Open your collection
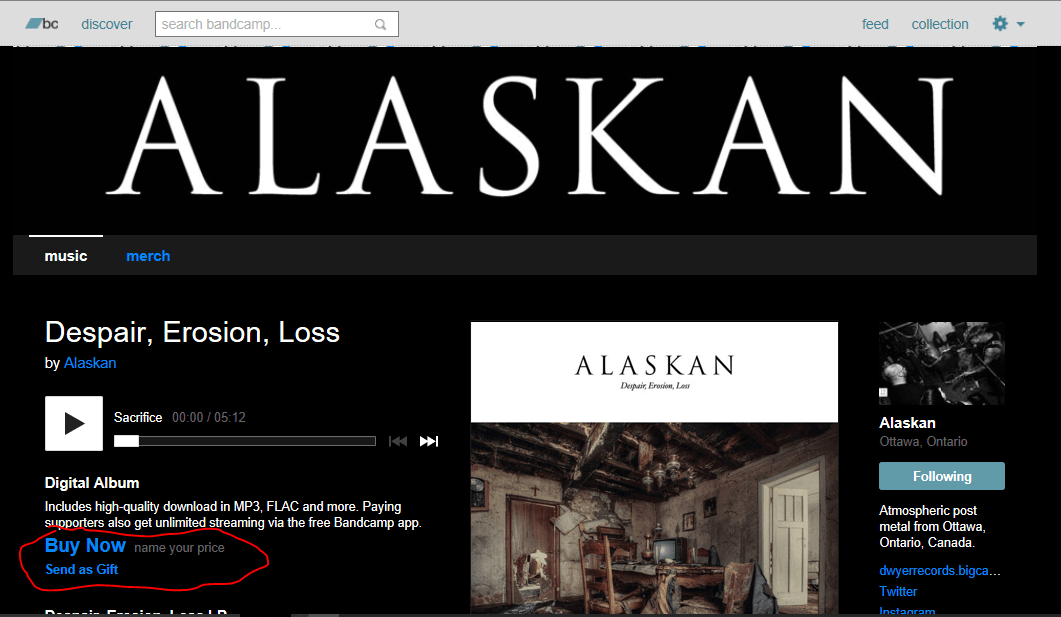 pos(940,24)
